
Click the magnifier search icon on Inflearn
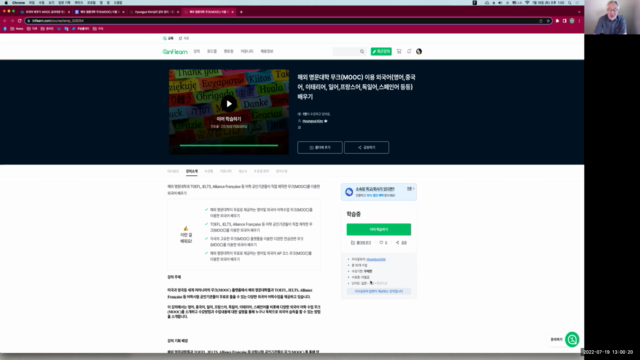point(362,51)
